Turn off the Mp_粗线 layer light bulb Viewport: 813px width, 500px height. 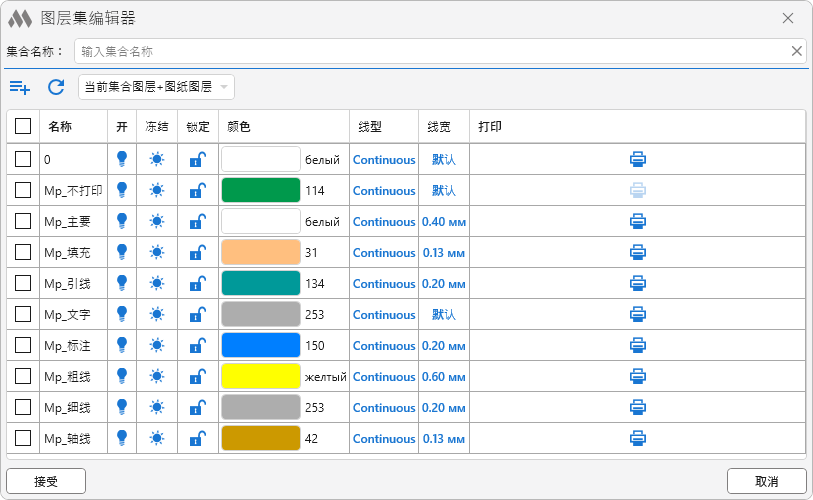[x=122, y=376]
